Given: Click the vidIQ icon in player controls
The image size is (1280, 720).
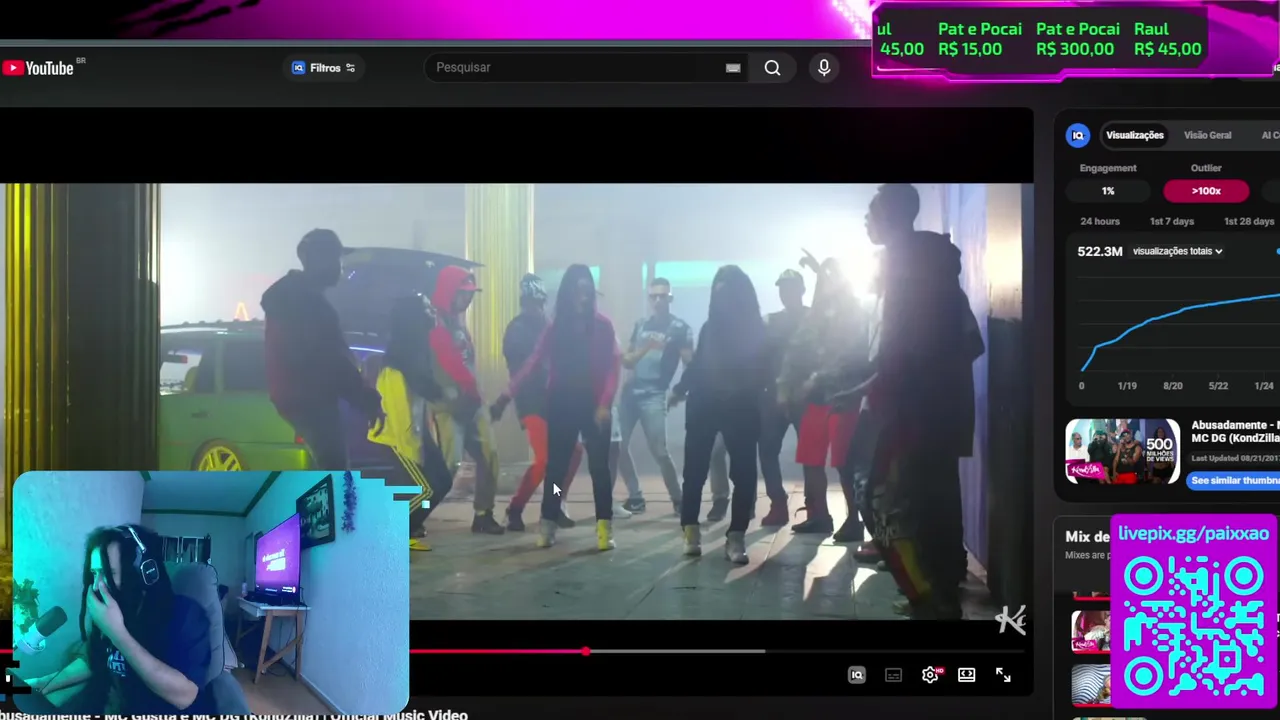Looking at the screenshot, I should [x=857, y=675].
